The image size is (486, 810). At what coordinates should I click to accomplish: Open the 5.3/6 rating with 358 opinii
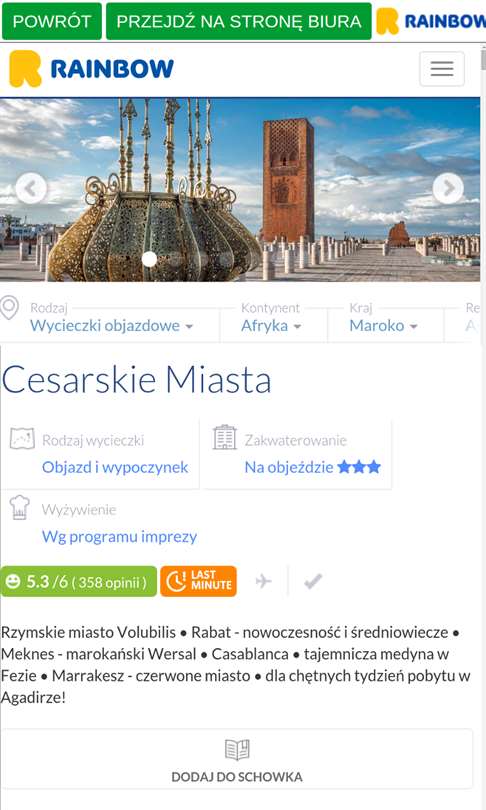(x=79, y=581)
